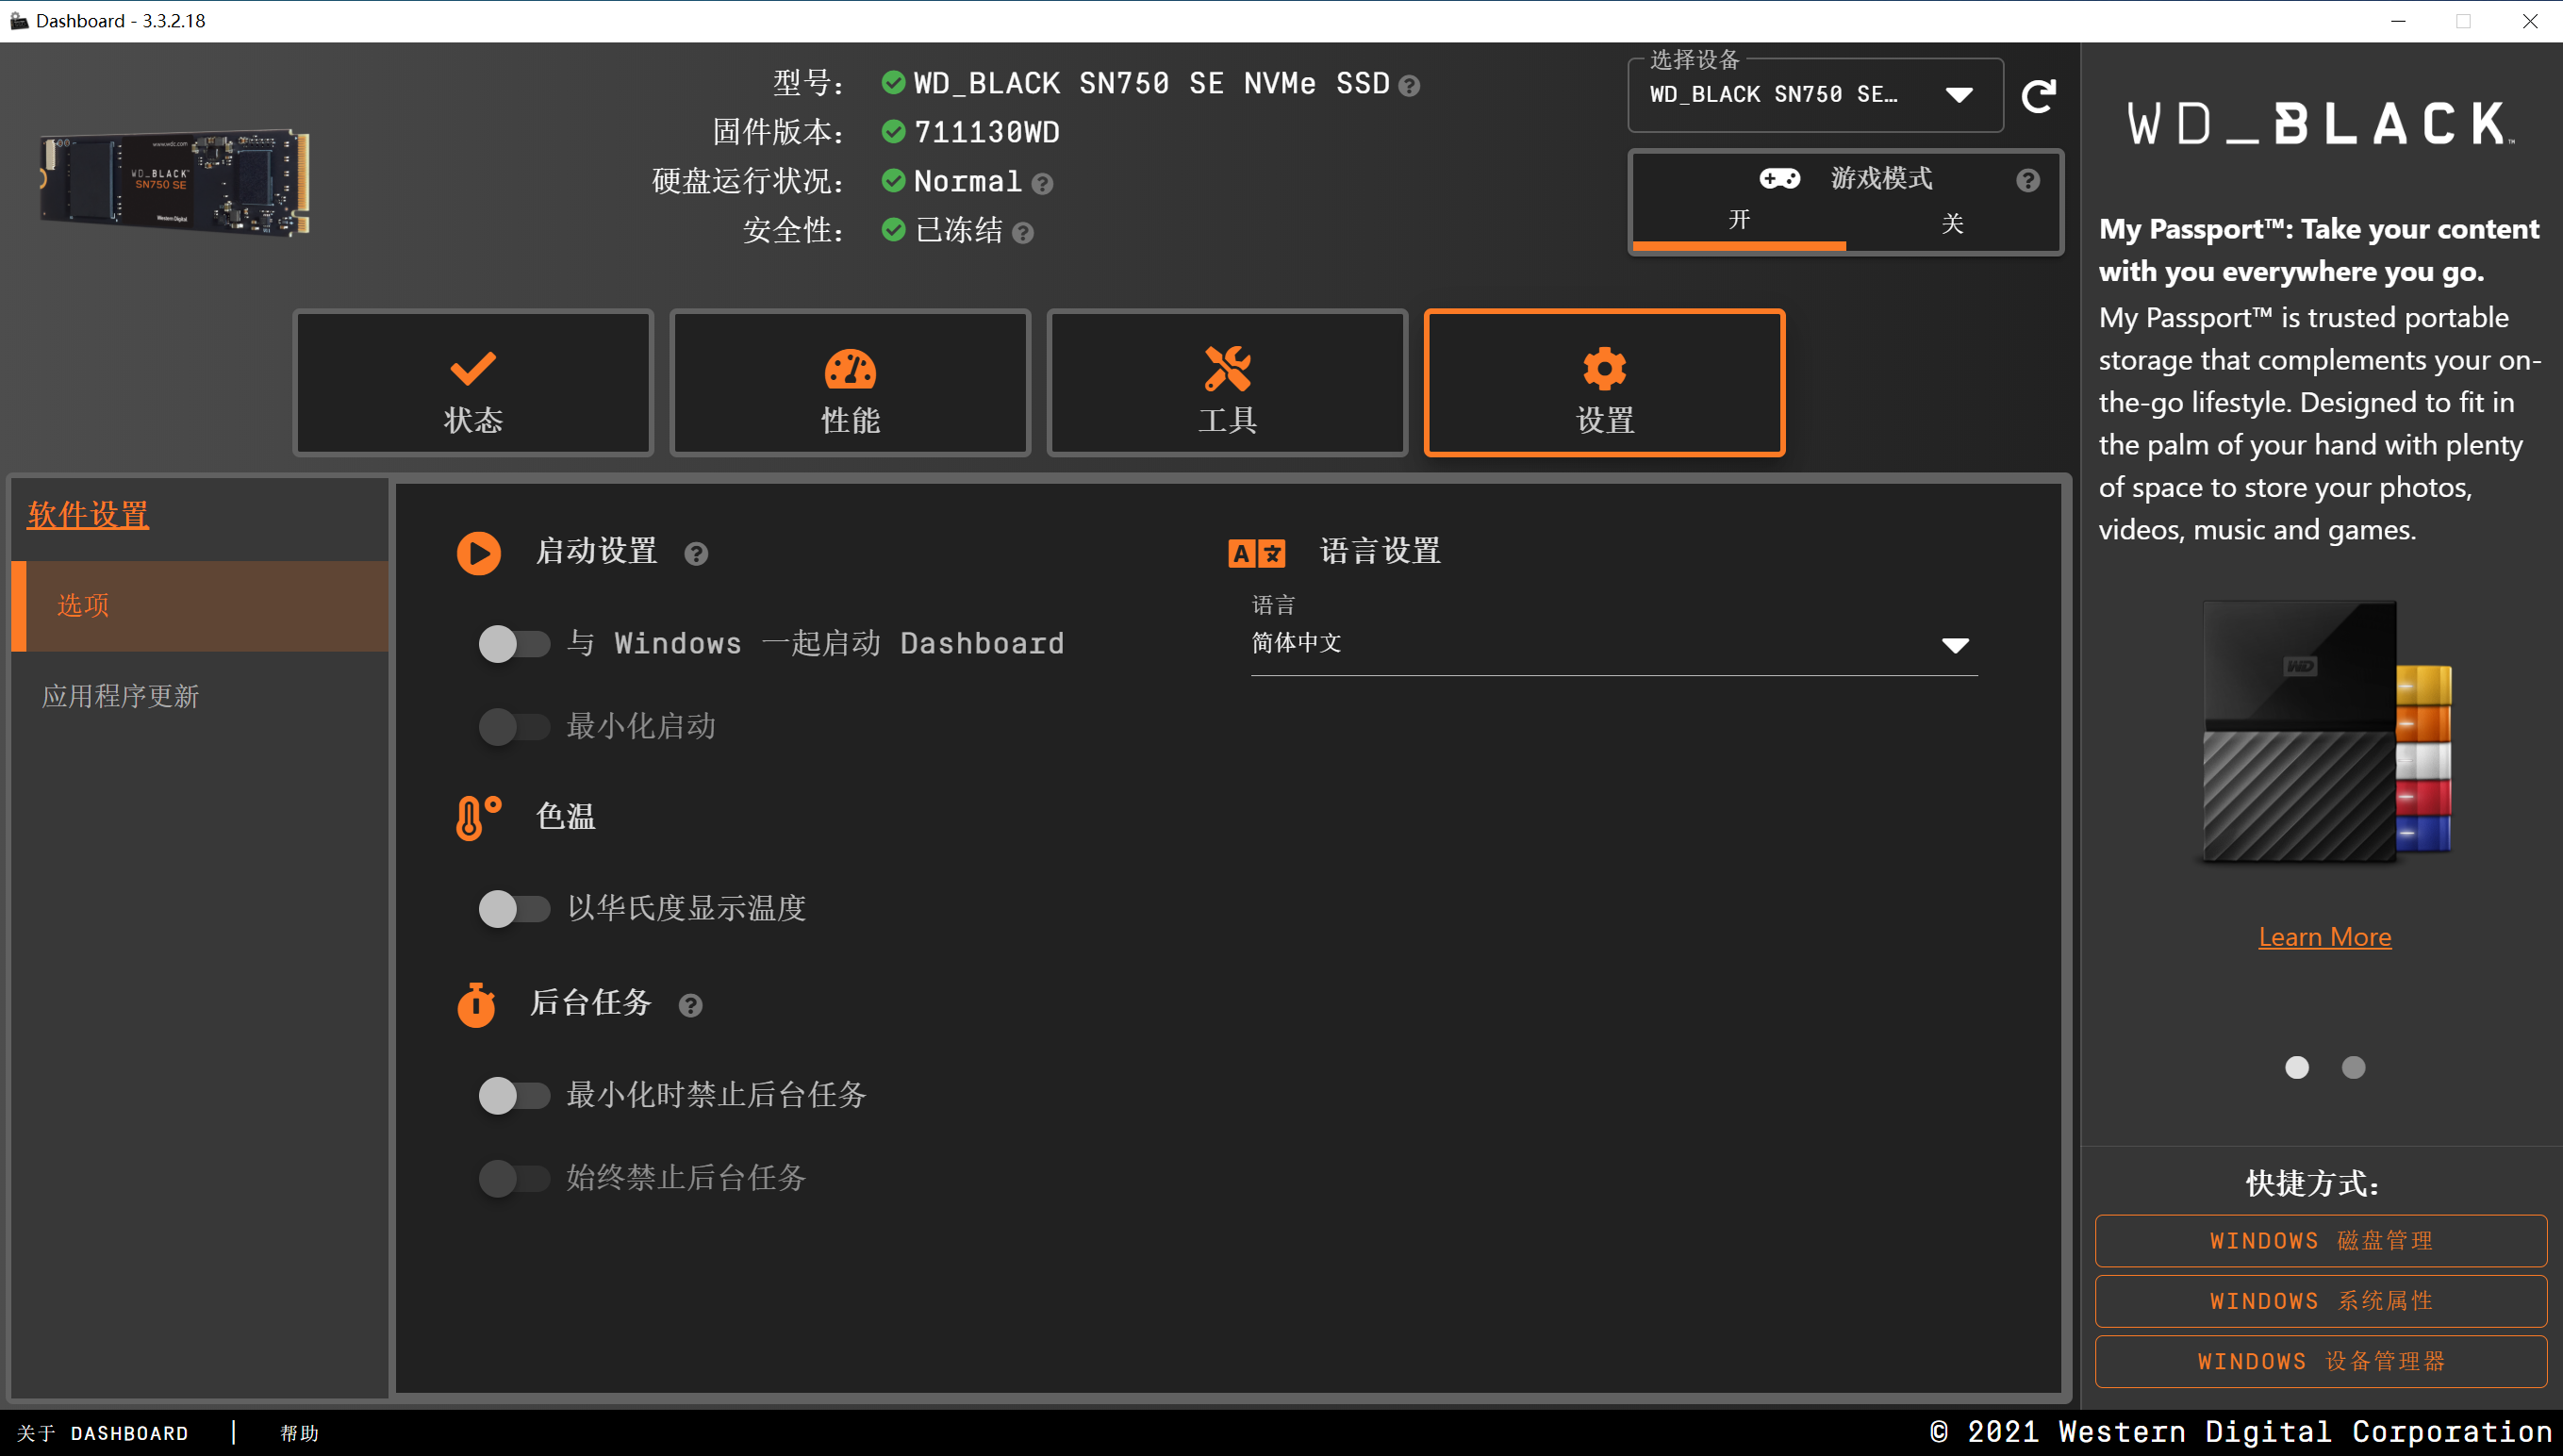2563x1456 pixels.
Task: Click the 后台任务 help question icon
Action: tap(690, 1006)
